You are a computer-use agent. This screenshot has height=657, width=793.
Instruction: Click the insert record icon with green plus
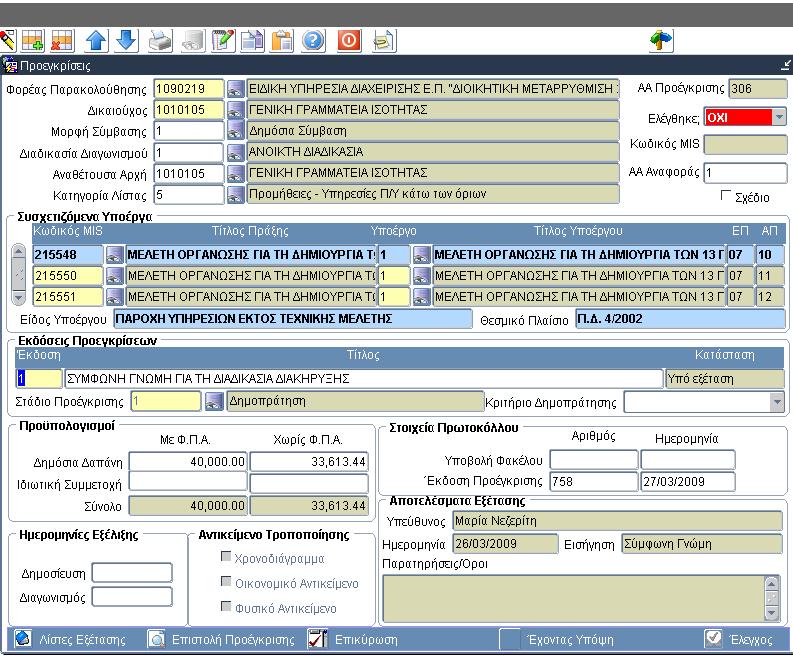click(x=33, y=40)
